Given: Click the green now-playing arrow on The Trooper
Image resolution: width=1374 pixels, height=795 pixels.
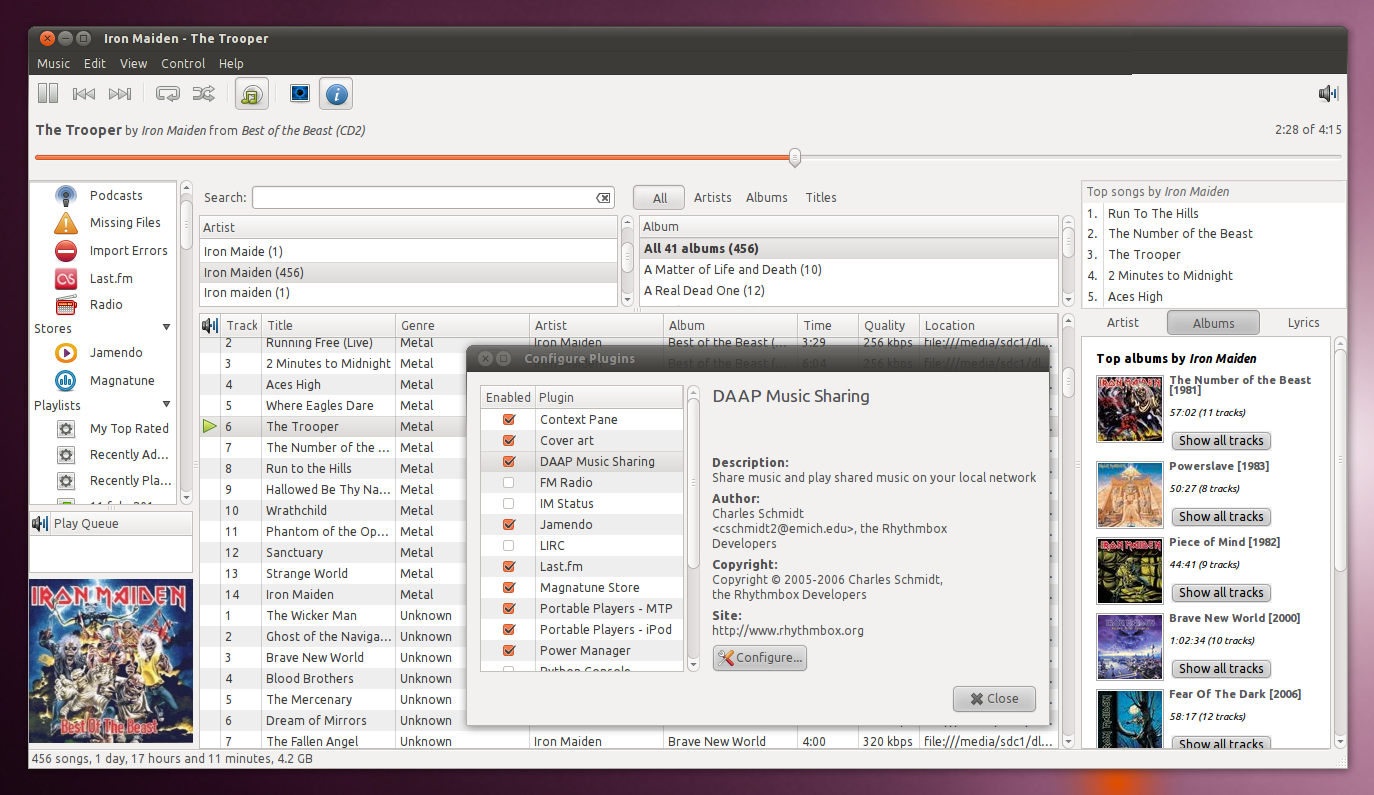Looking at the screenshot, I should 210,427.
